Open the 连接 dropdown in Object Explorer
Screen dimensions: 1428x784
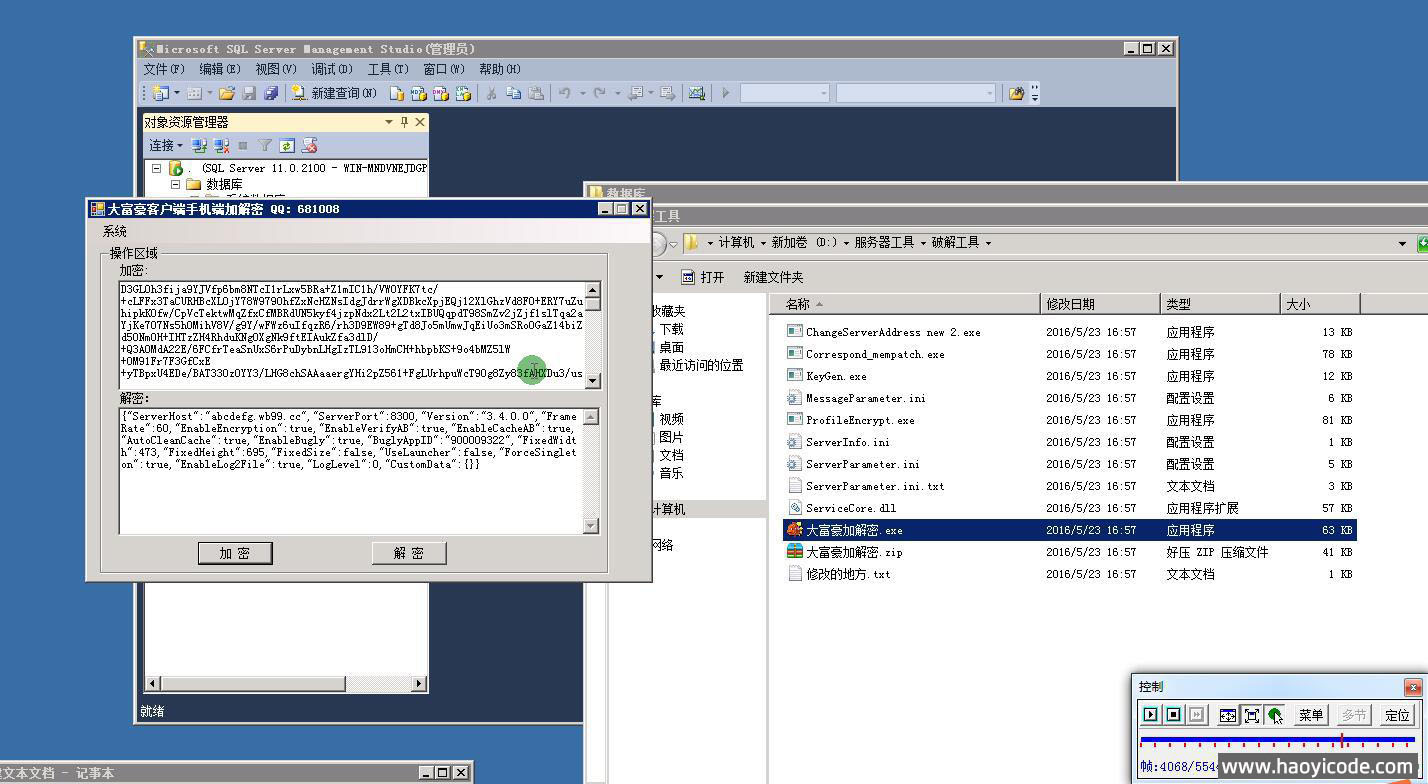[165, 146]
